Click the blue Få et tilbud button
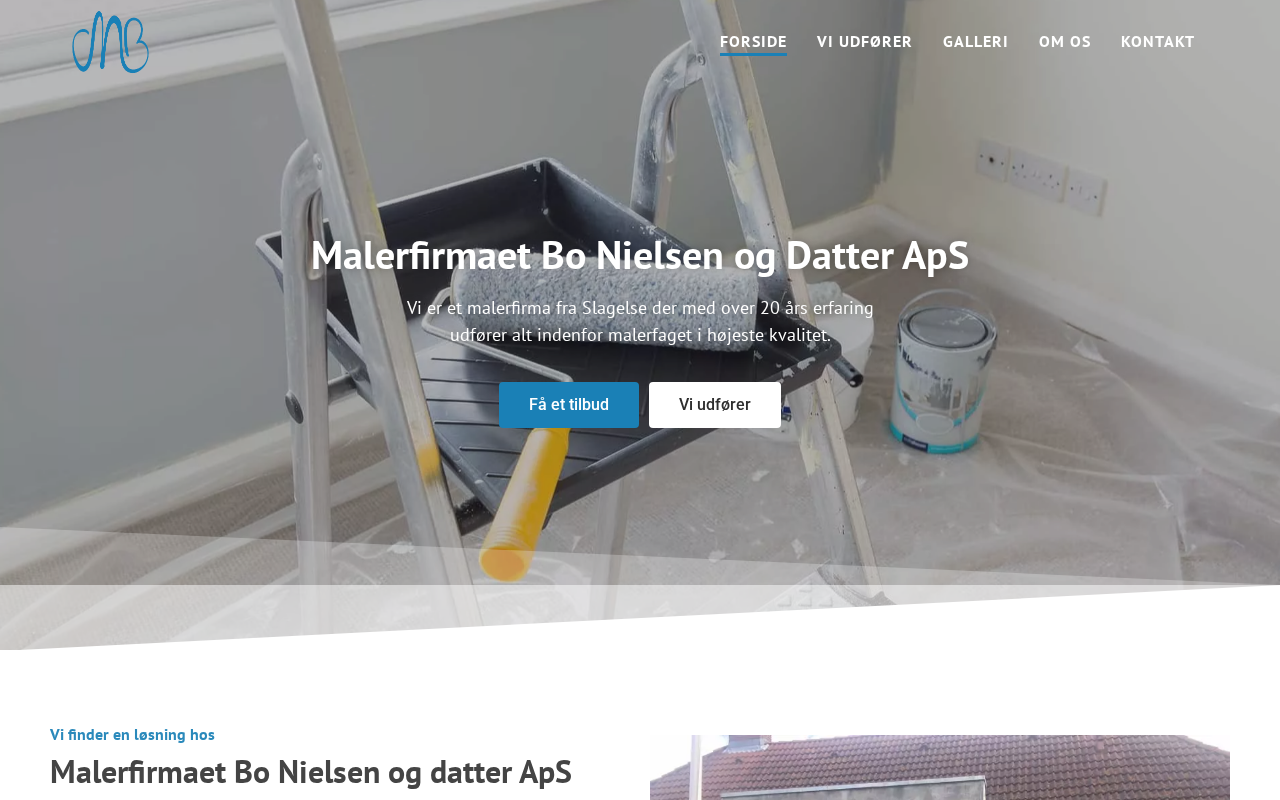The width and height of the screenshot is (1280, 800). point(569,405)
